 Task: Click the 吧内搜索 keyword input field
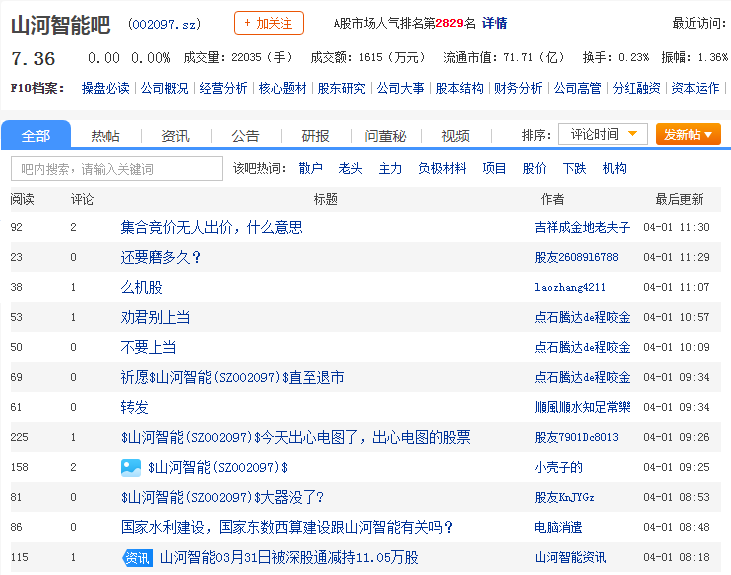click(117, 168)
